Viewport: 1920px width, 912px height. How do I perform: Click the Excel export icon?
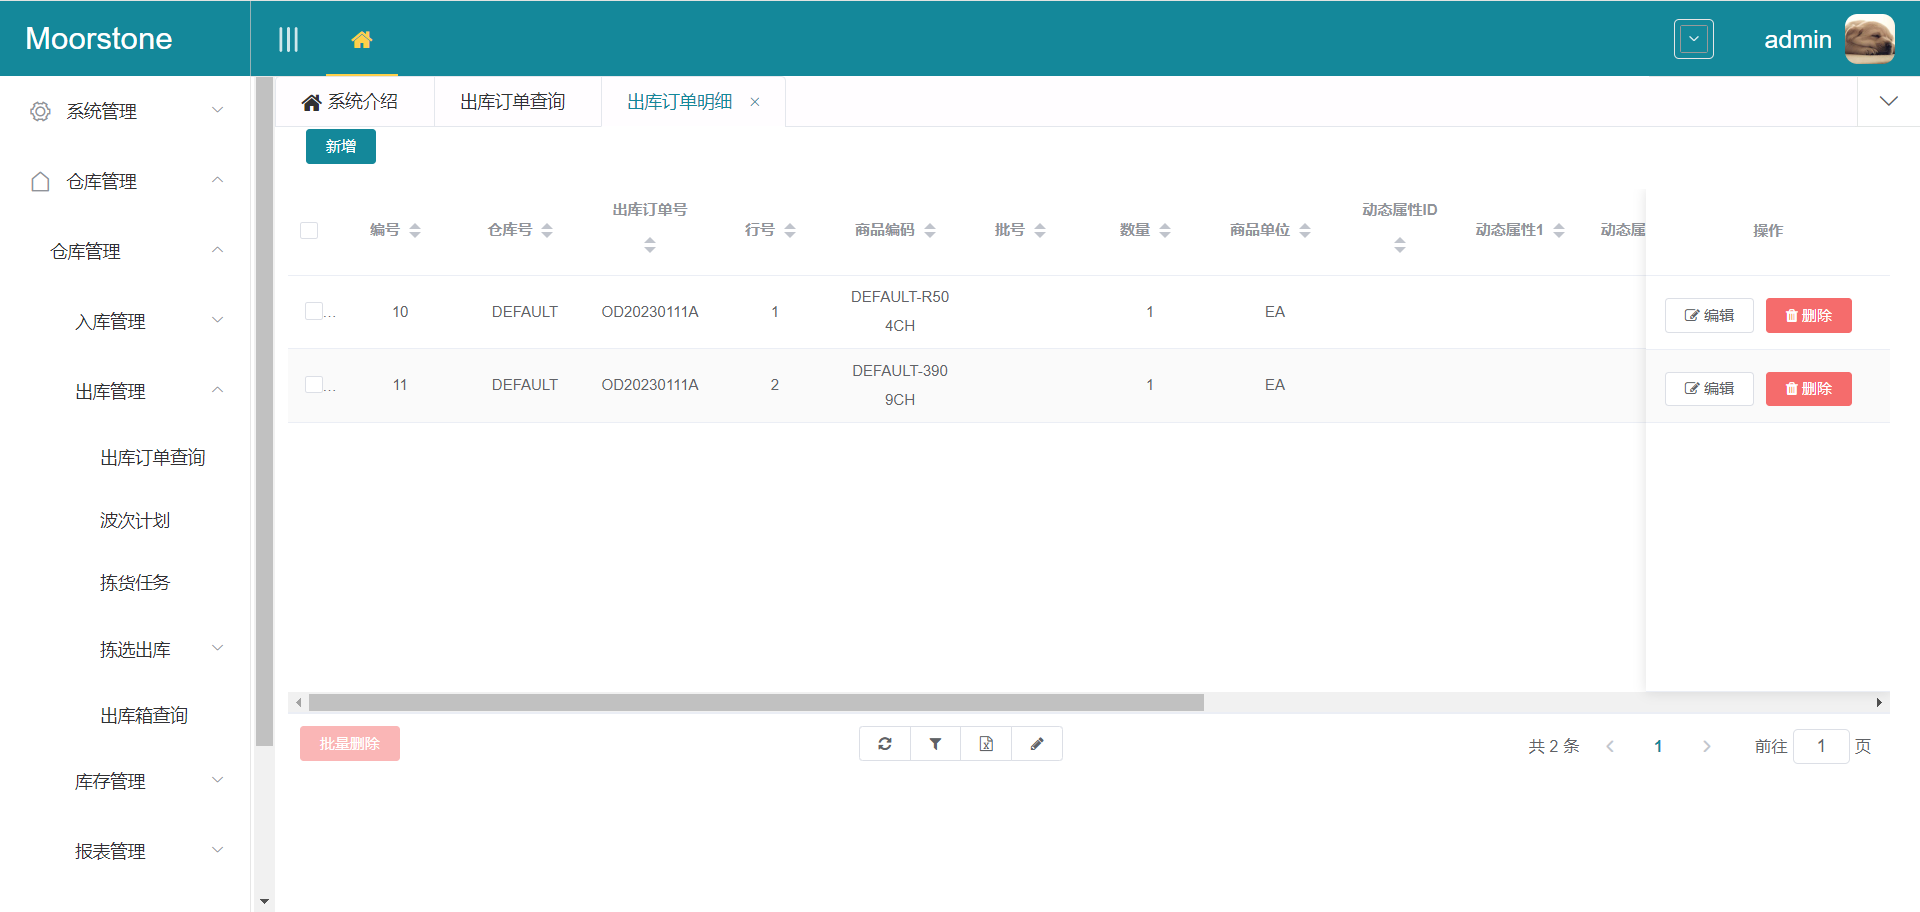986,744
